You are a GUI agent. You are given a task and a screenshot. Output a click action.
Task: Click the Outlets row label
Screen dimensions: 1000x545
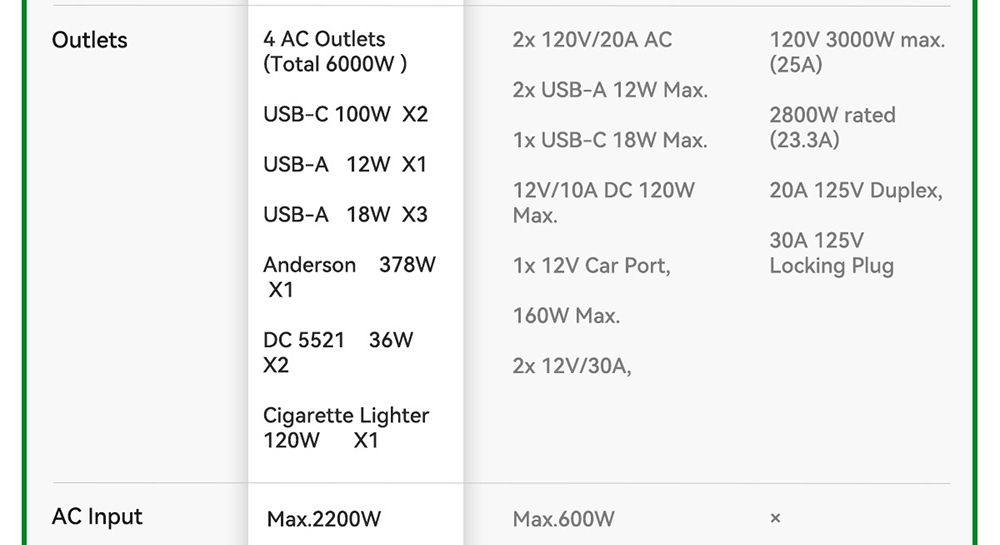[90, 40]
